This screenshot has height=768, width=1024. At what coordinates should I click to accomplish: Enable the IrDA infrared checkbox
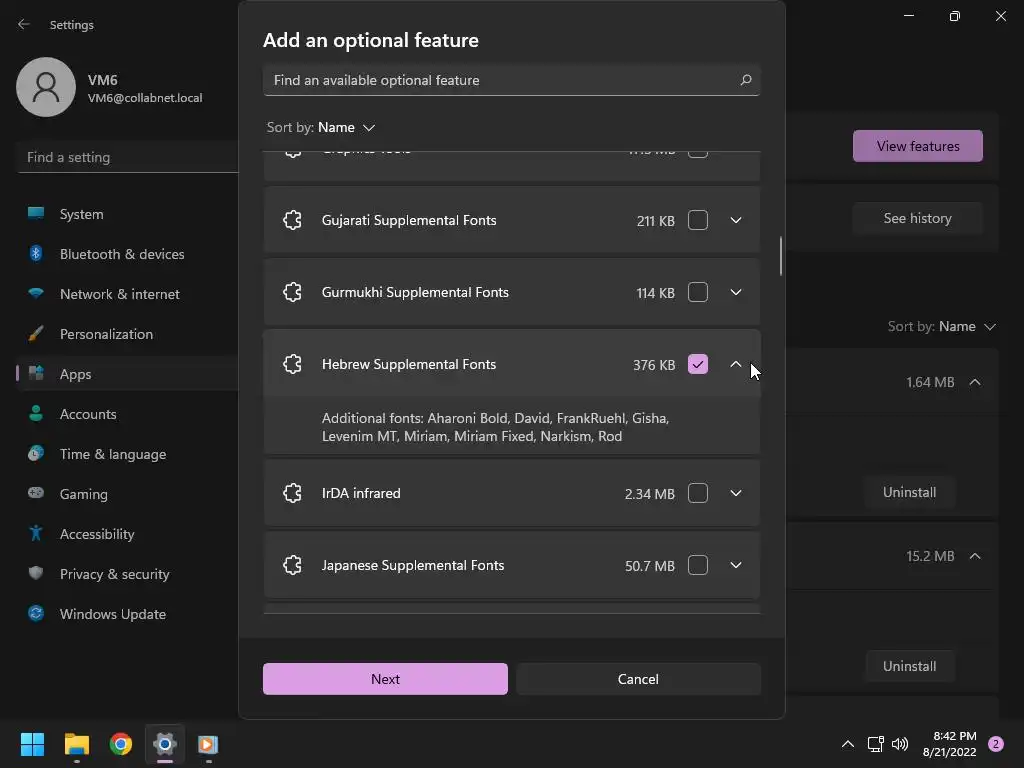tap(698, 493)
